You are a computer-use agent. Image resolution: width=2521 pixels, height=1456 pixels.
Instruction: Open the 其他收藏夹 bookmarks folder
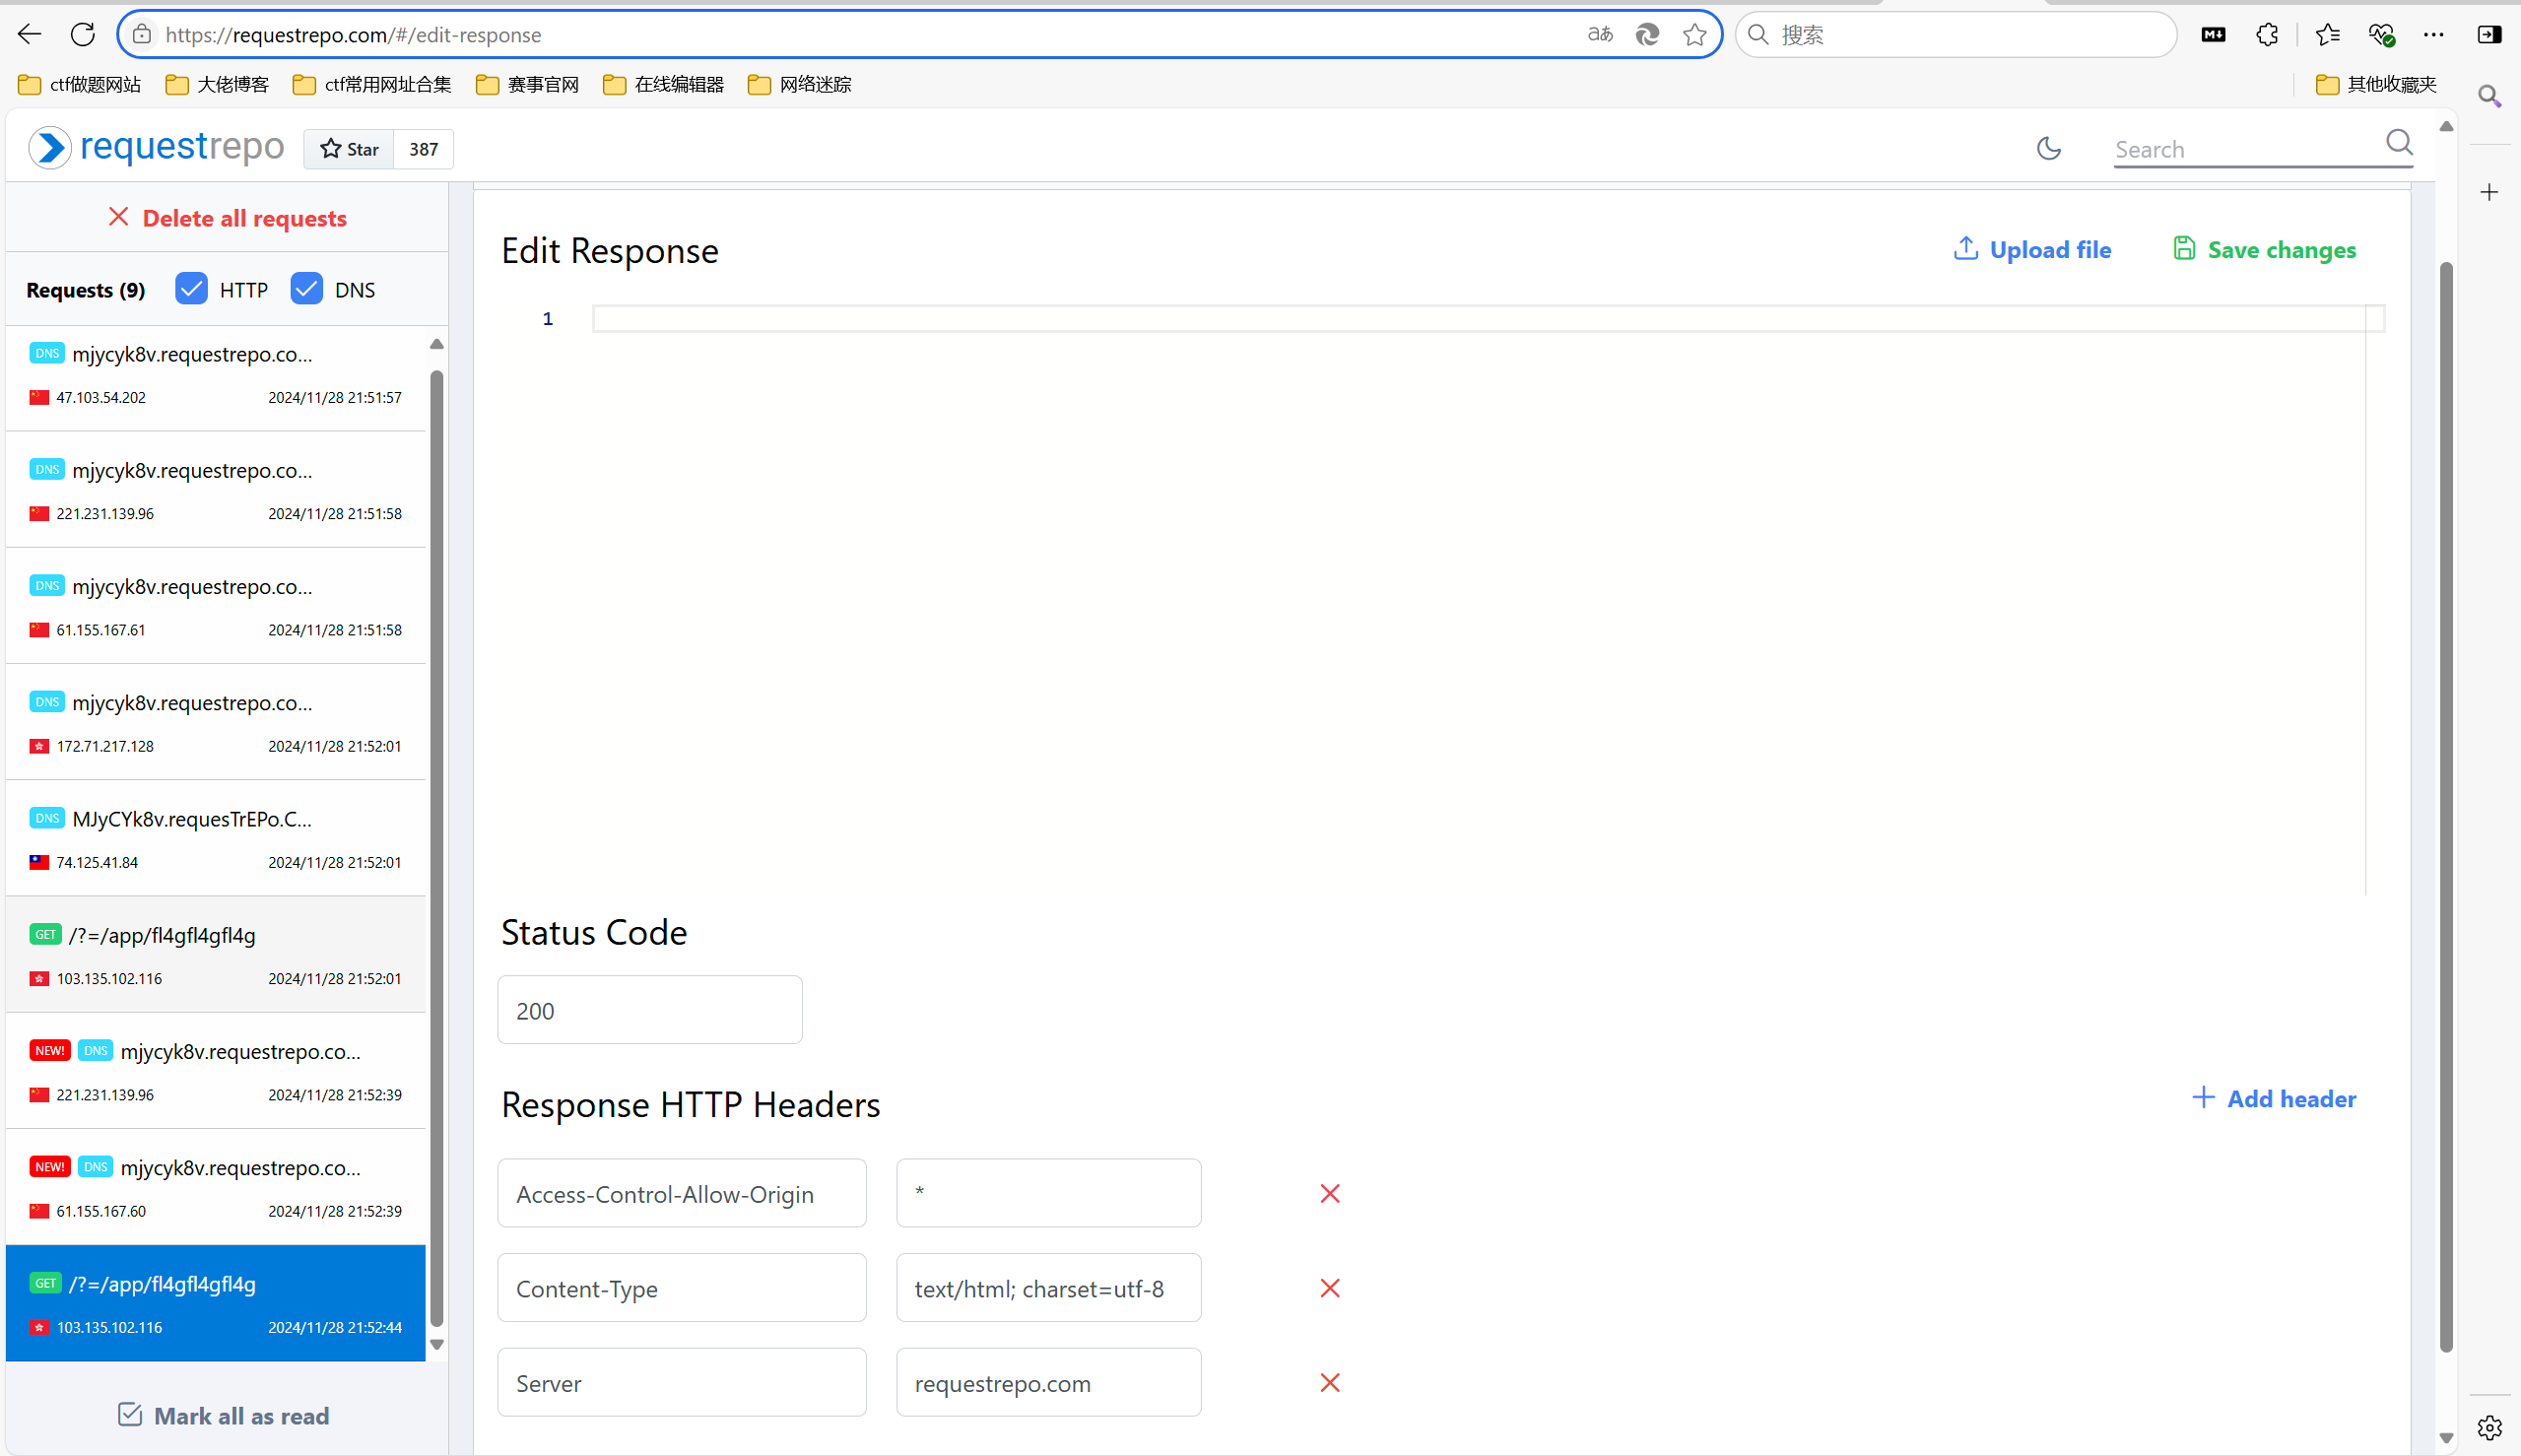coord(2376,84)
